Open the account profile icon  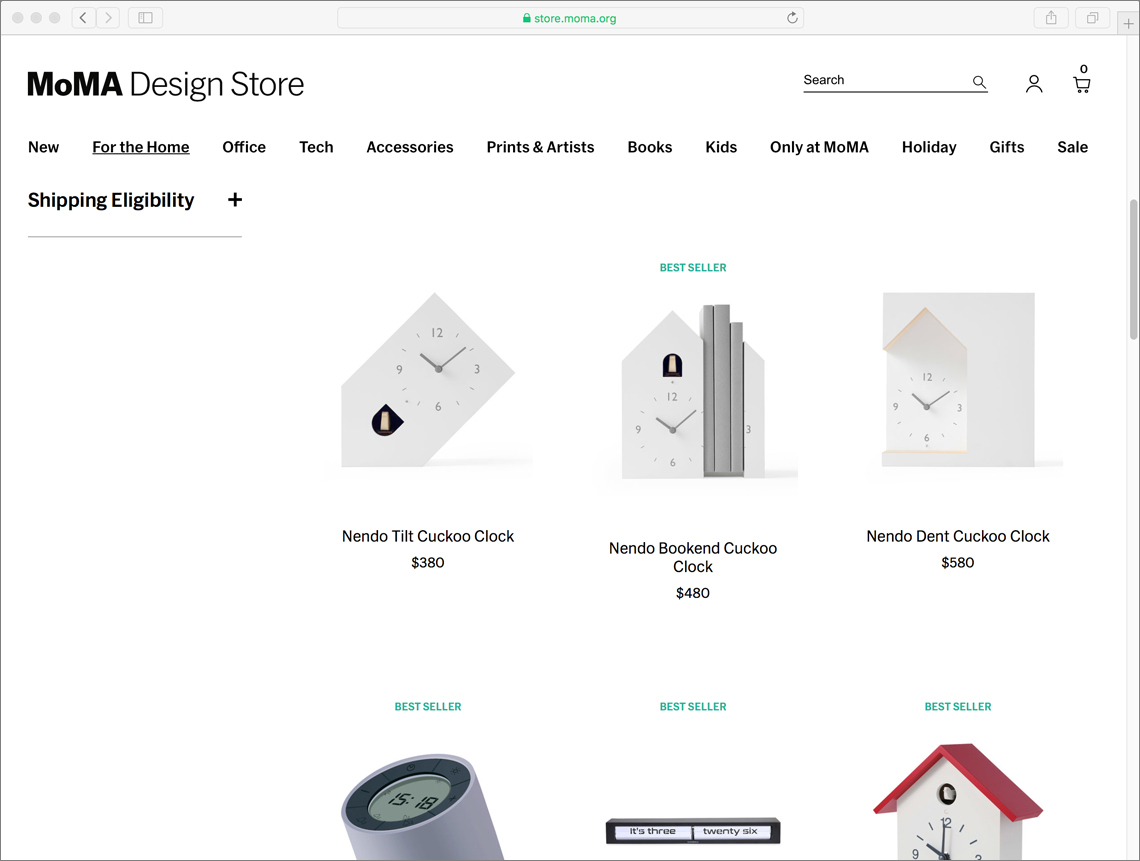(1034, 84)
